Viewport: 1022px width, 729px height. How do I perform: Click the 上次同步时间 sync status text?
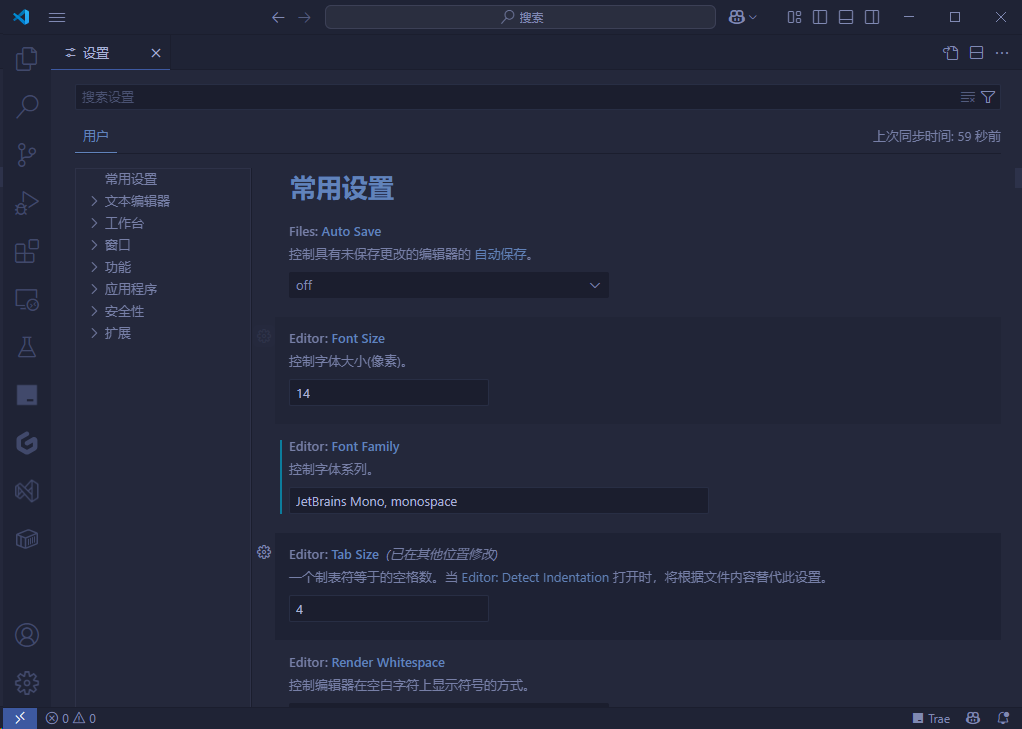pyautogui.click(x=937, y=136)
